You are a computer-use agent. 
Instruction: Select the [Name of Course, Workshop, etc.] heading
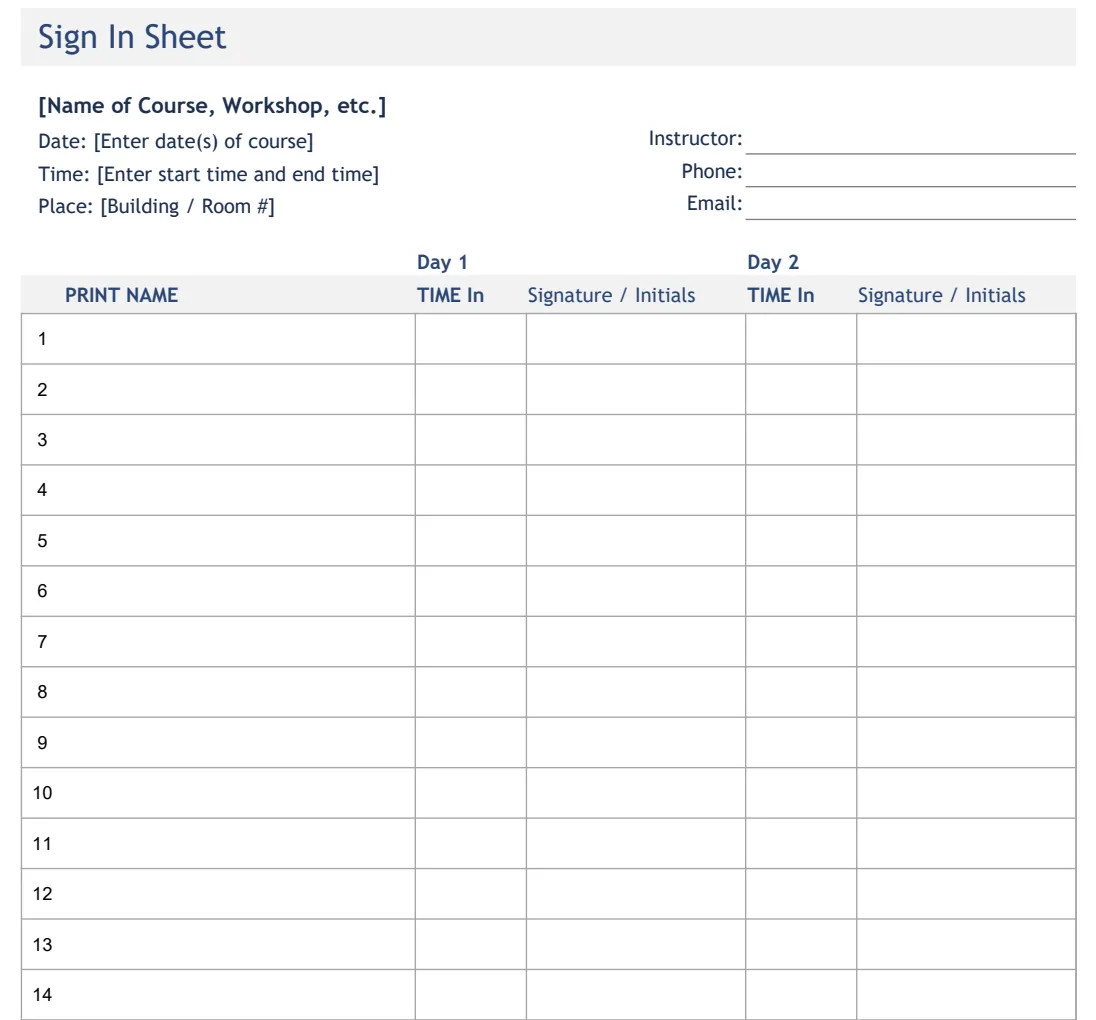212,106
